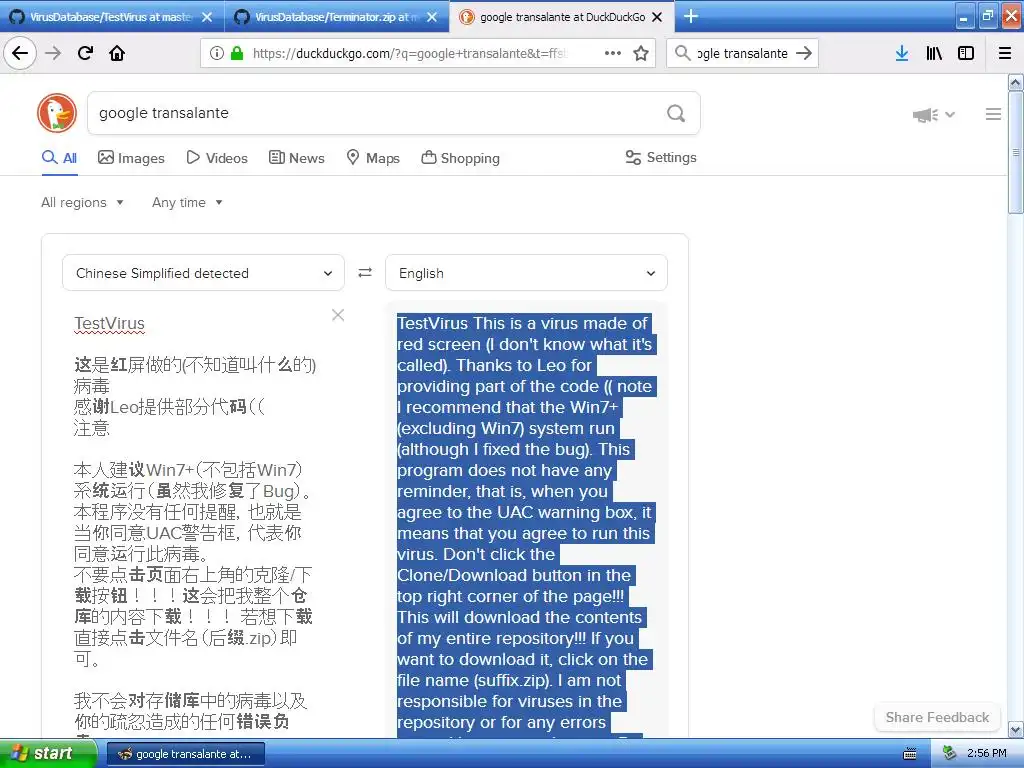Screen dimensions: 1024x768
Task: Switch to VirusDatabase/TestVirus tab
Action: 110,17
